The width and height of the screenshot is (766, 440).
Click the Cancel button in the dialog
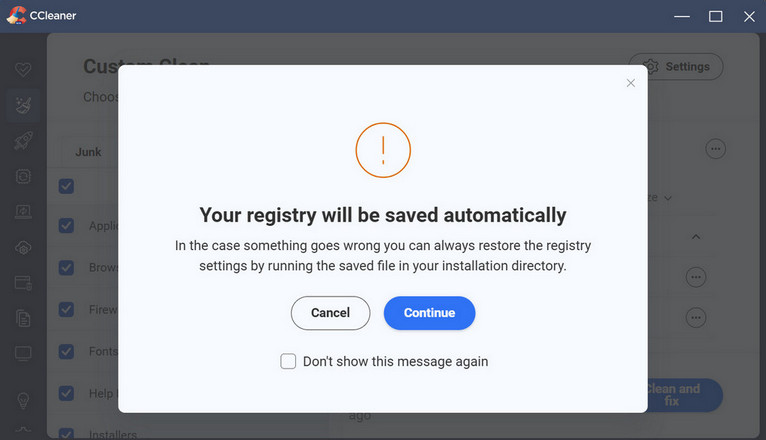click(x=330, y=313)
